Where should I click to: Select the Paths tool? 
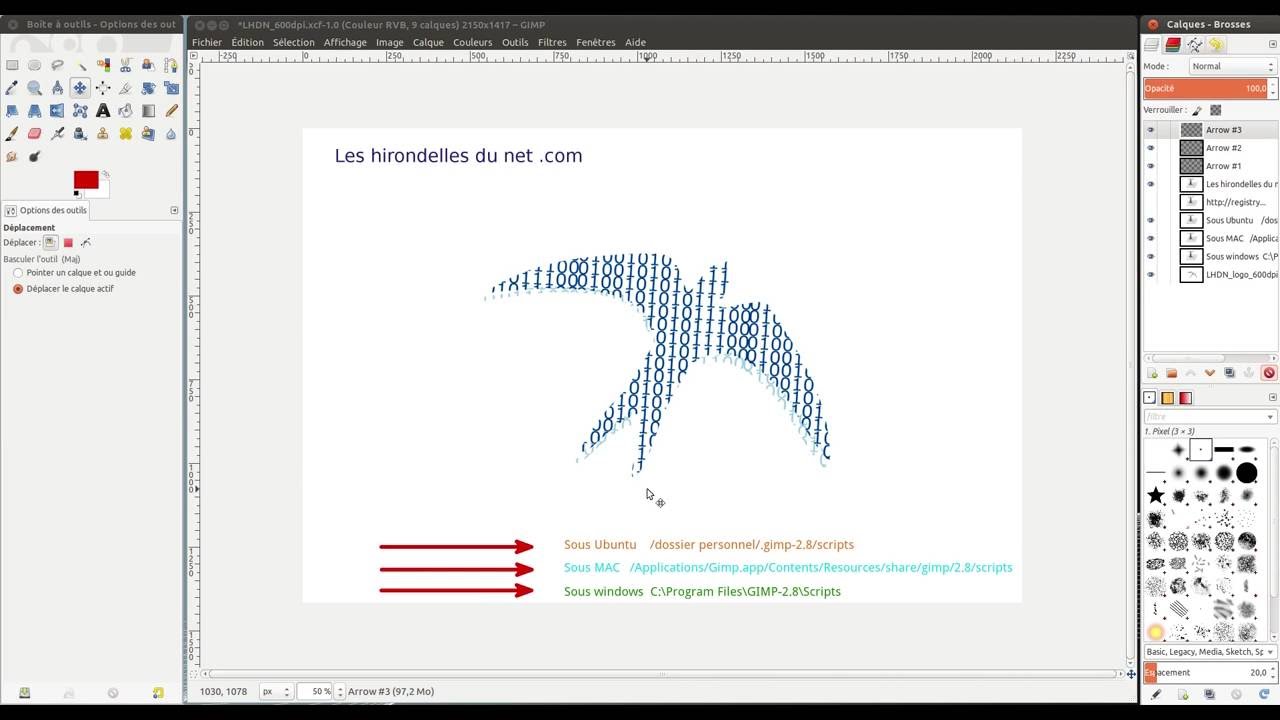tap(172, 65)
